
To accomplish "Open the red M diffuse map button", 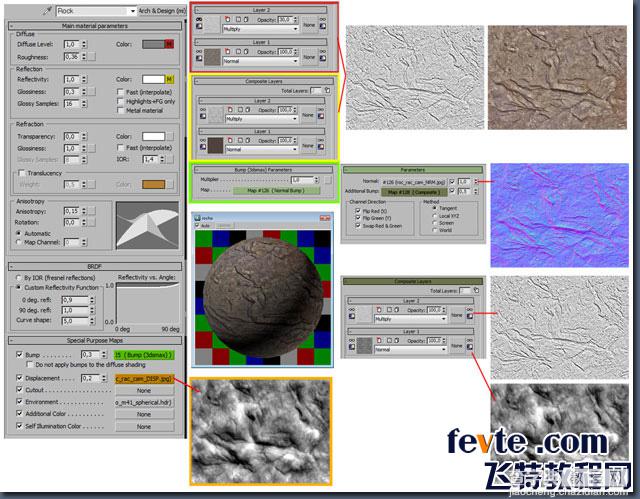I will [169, 44].
